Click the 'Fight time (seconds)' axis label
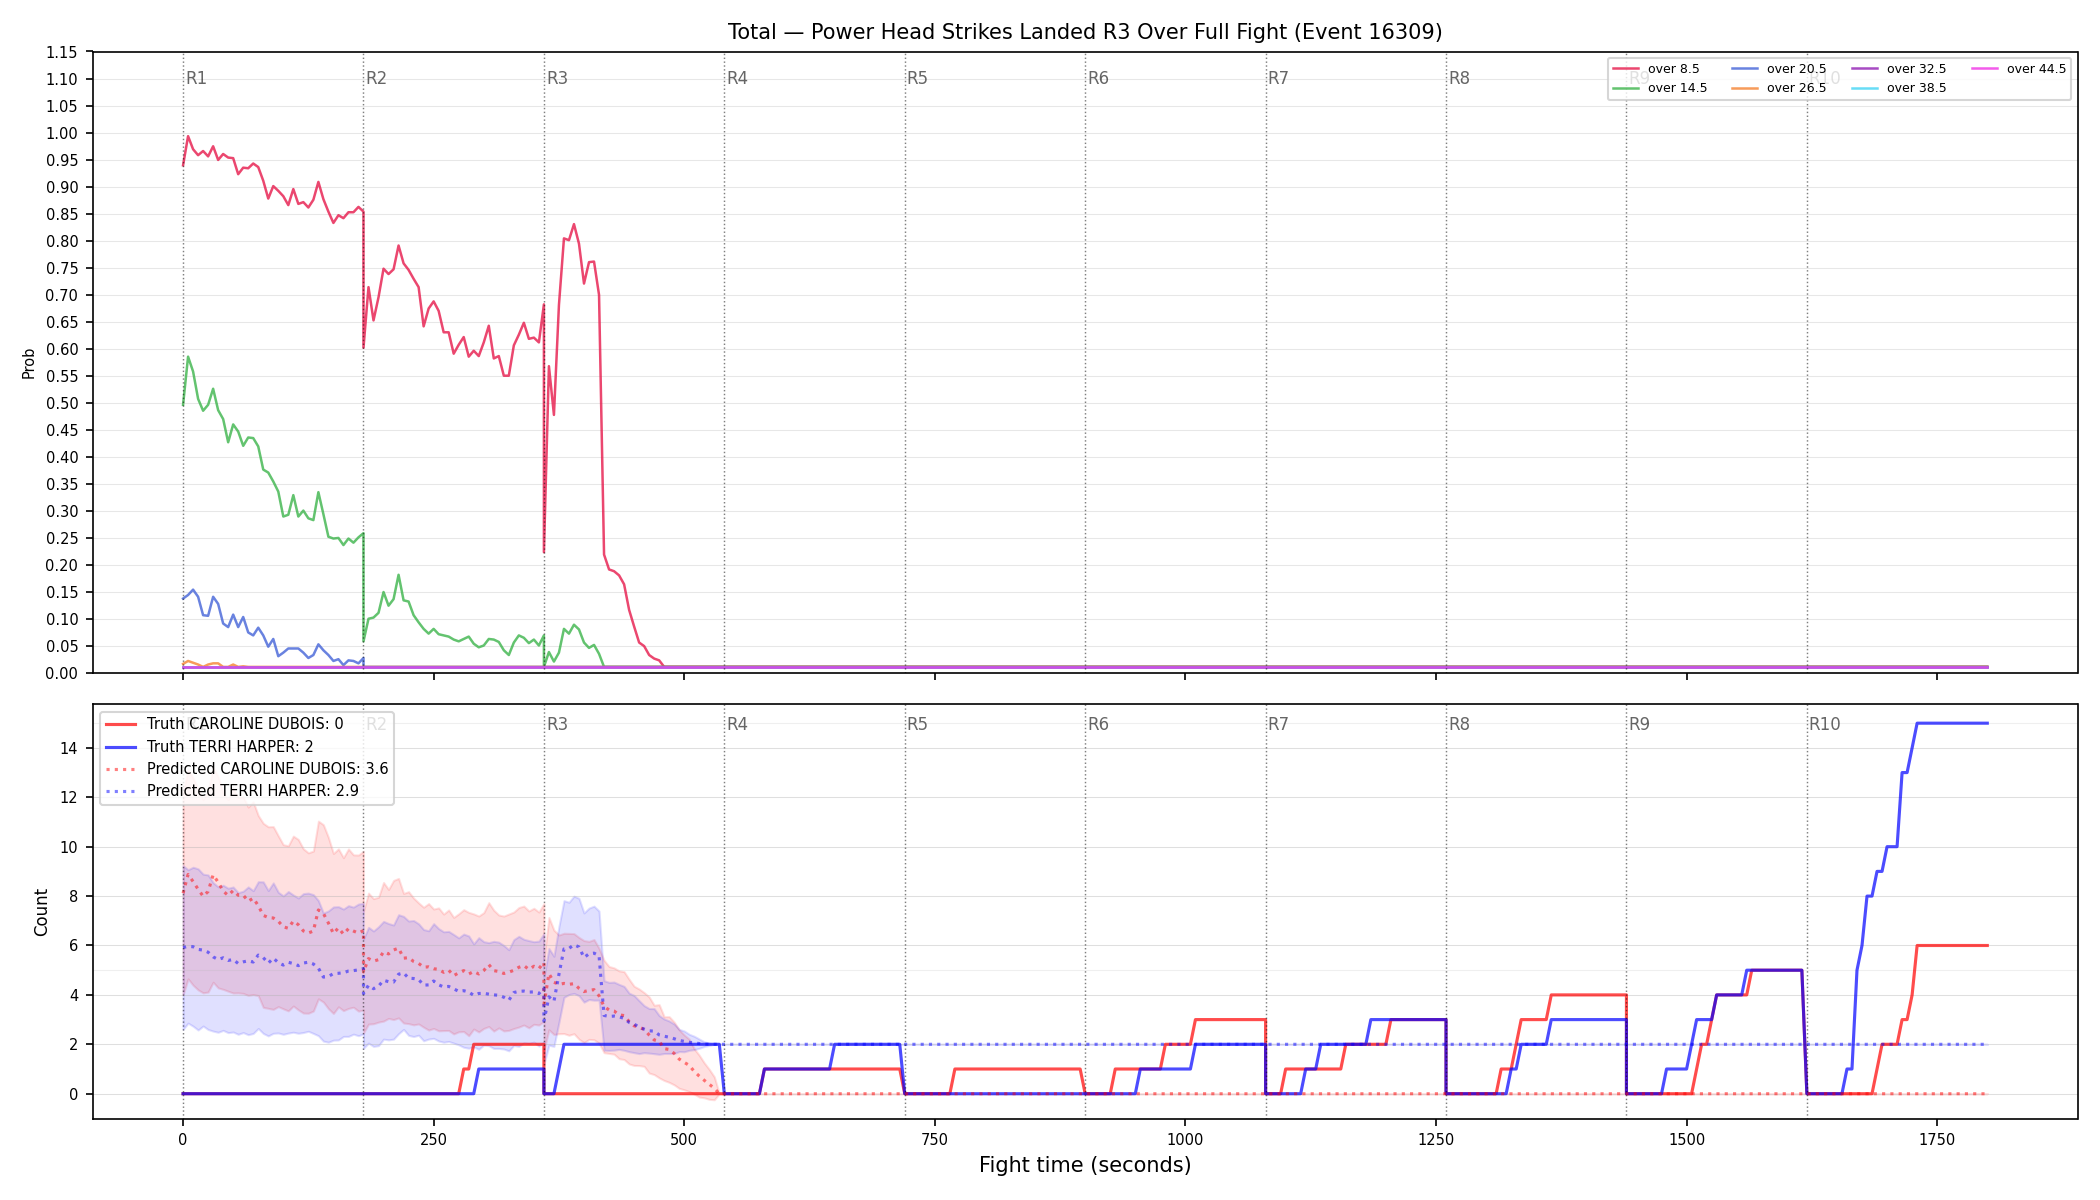 coord(1085,1165)
